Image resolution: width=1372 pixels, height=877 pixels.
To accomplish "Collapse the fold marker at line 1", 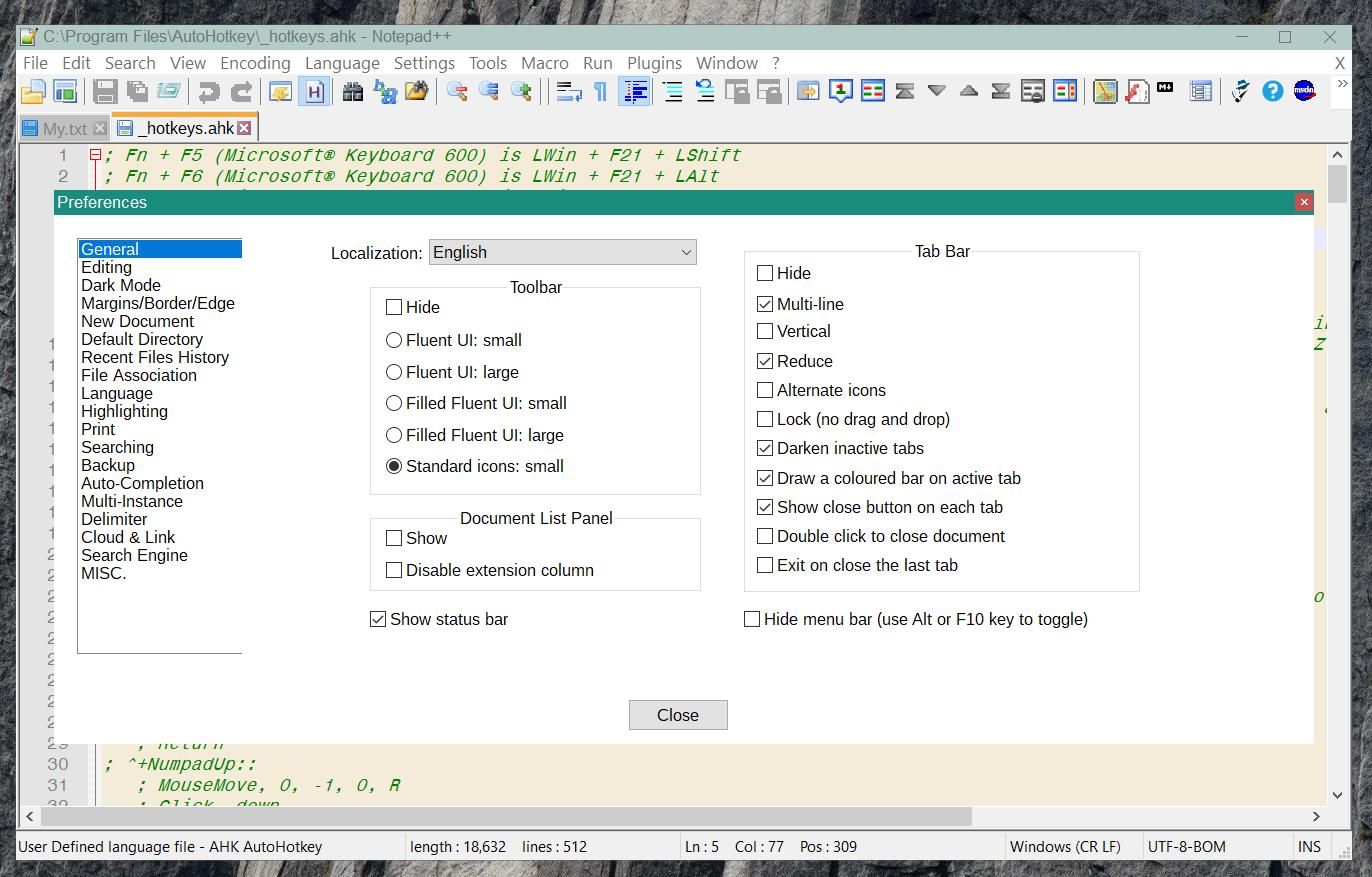I will click(x=96, y=155).
